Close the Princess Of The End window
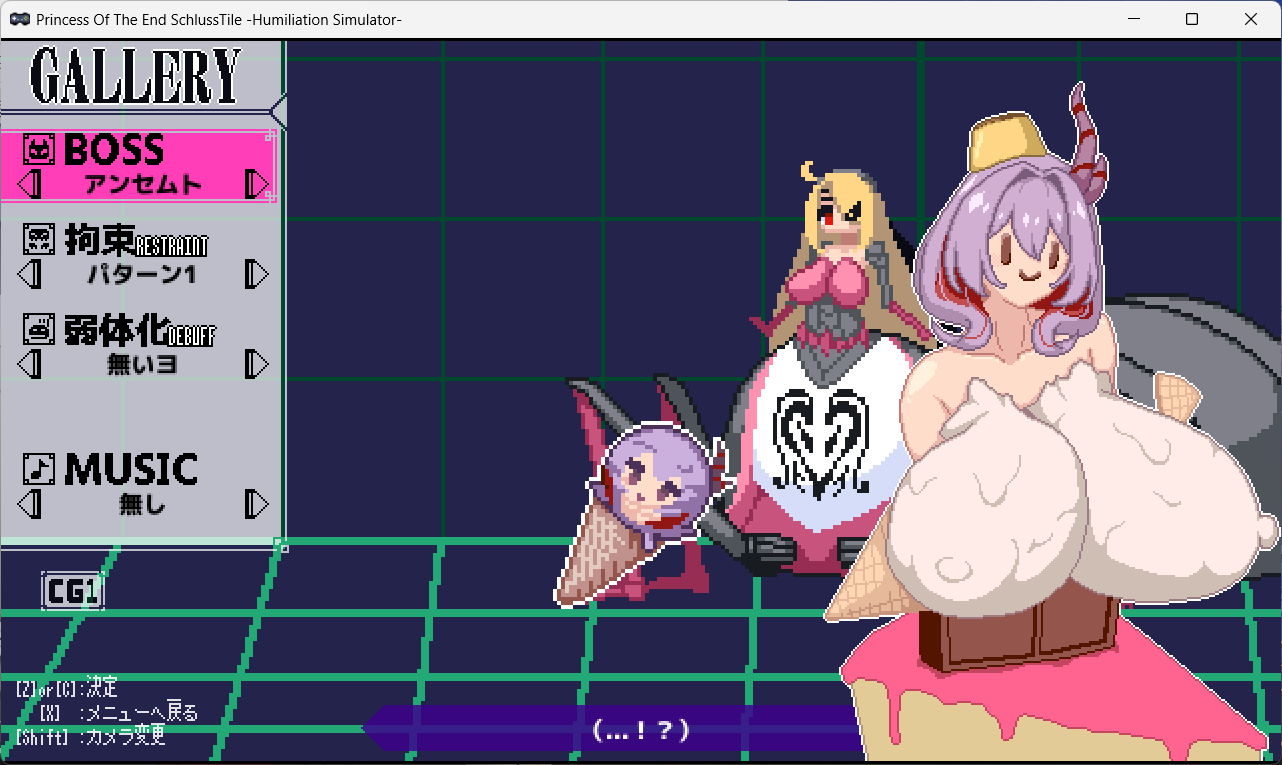 (1251, 19)
